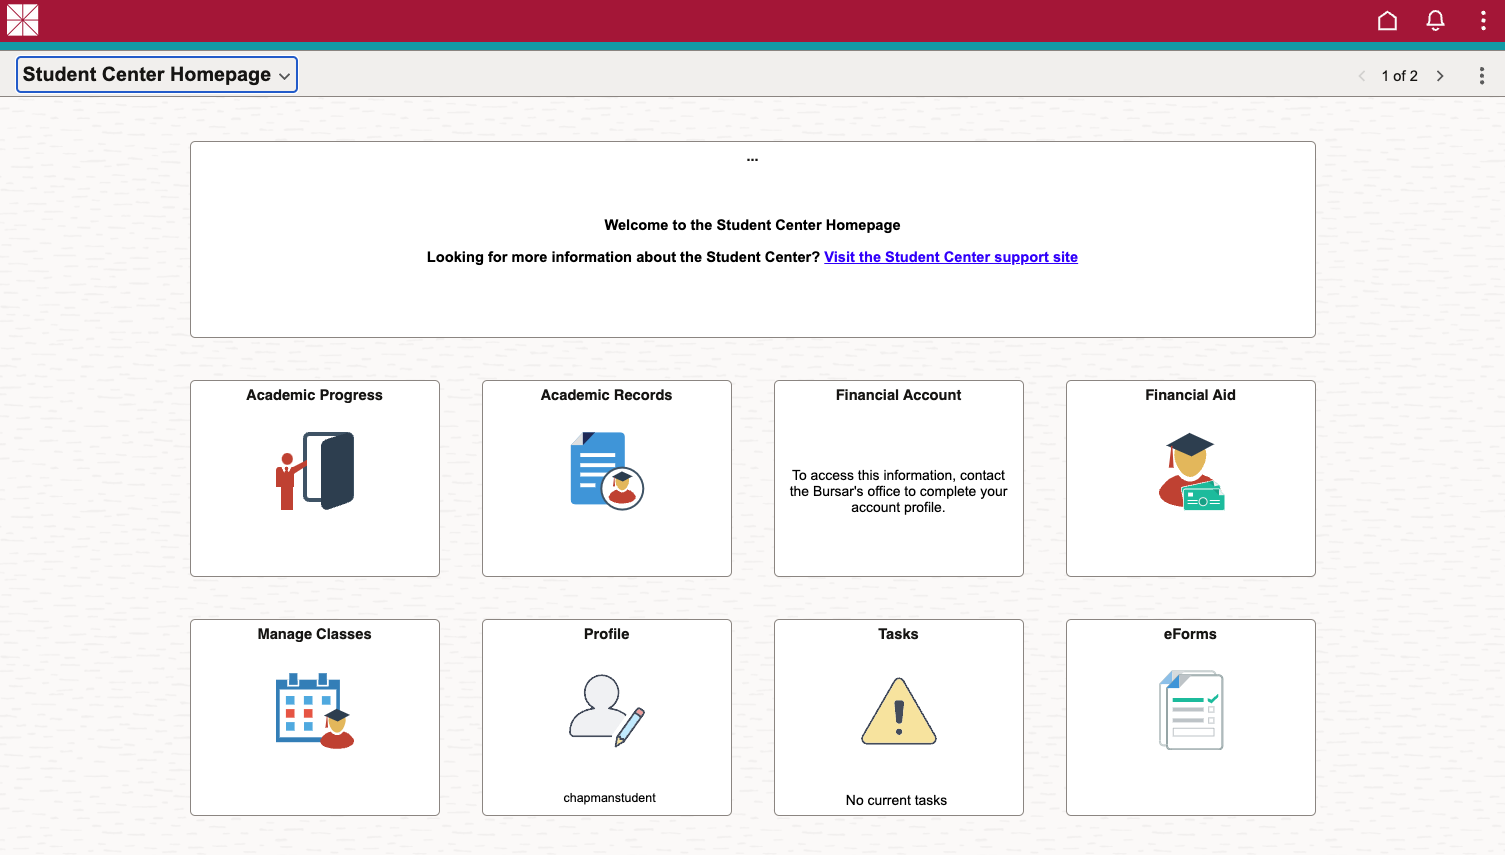The height and width of the screenshot is (855, 1505).
Task: Open the Academic Records document icon
Action: pyautogui.click(x=607, y=471)
